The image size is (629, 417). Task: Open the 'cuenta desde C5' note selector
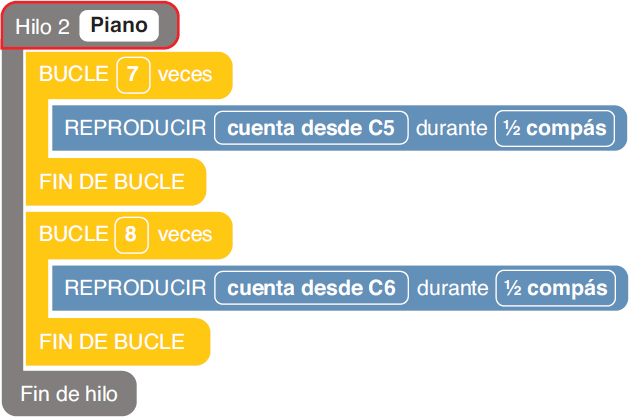pos(311,128)
